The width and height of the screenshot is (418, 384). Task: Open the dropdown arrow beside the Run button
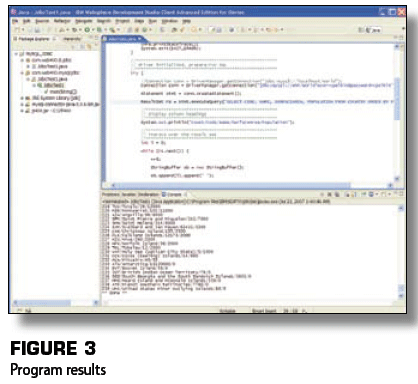tap(92, 30)
